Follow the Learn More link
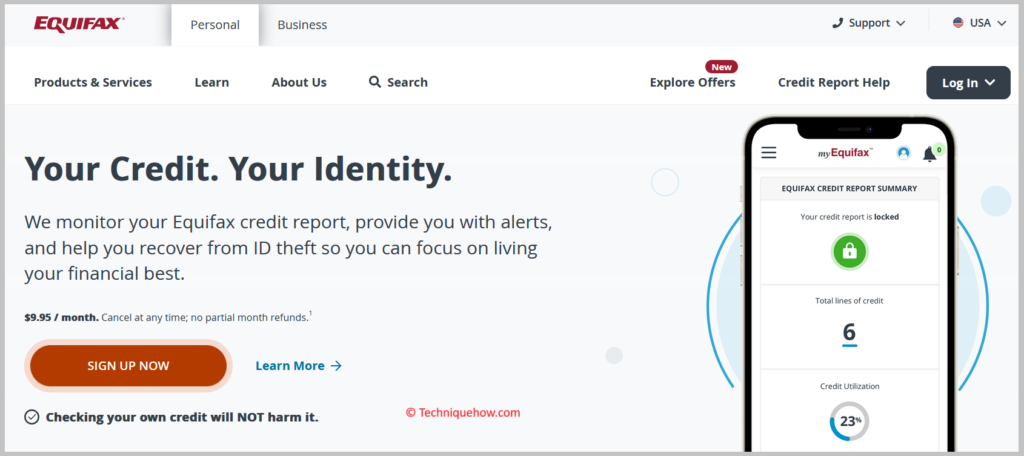Image resolution: width=1024 pixels, height=456 pixels. [x=298, y=366]
